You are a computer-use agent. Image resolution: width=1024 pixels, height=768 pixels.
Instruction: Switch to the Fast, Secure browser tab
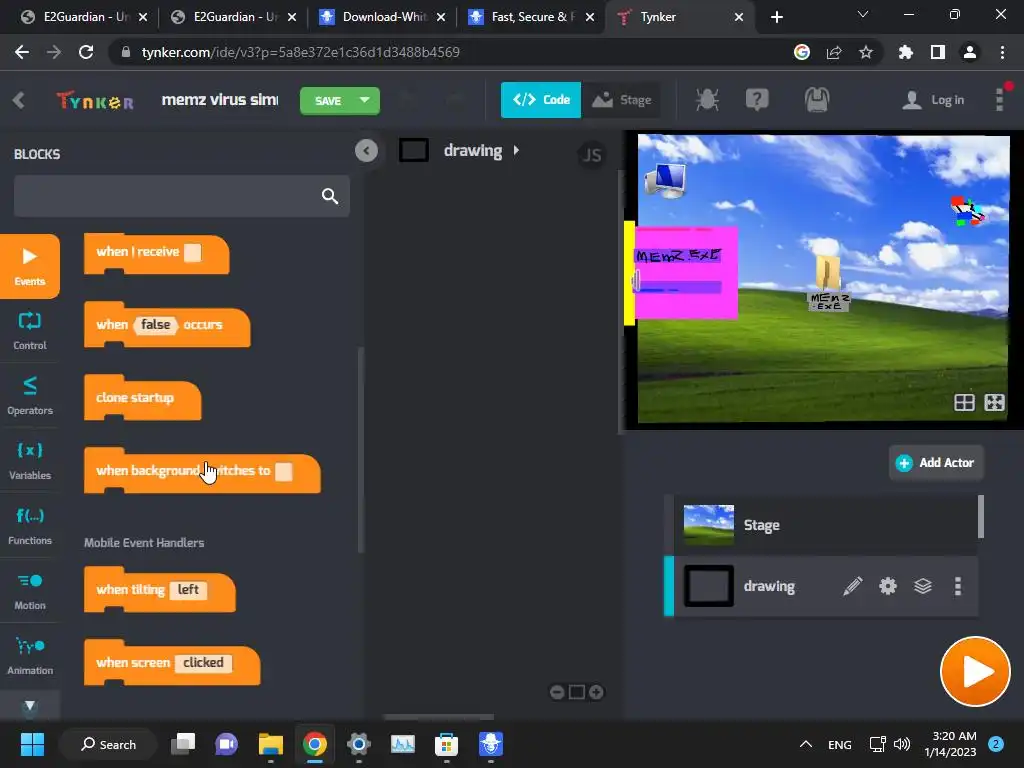point(532,17)
